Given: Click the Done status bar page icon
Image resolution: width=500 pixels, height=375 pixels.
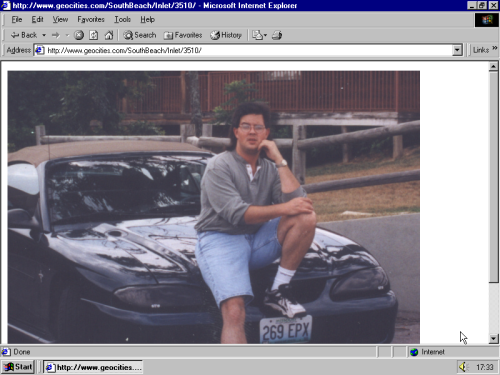Looking at the screenshot, I should tap(6, 352).
